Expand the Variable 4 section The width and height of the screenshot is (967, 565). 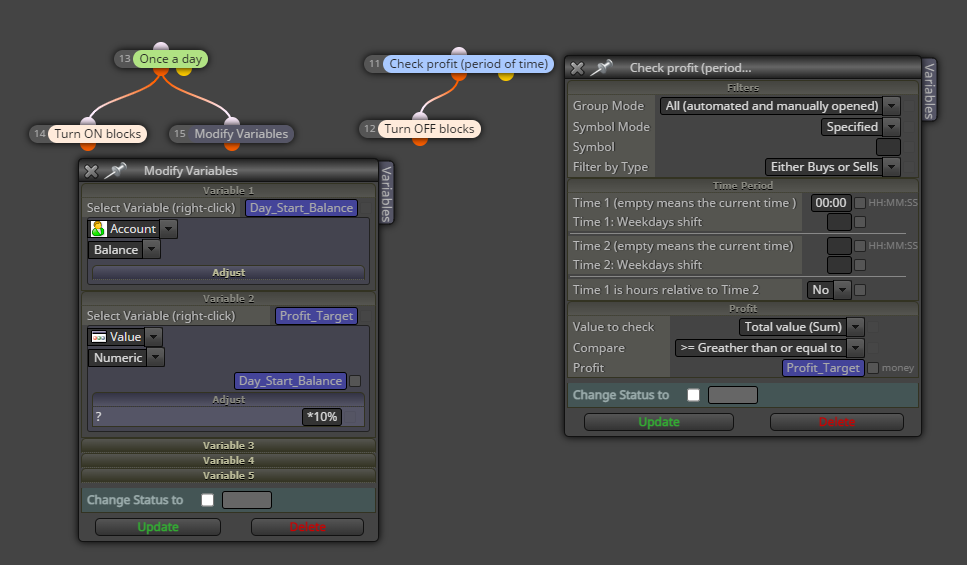coord(228,460)
